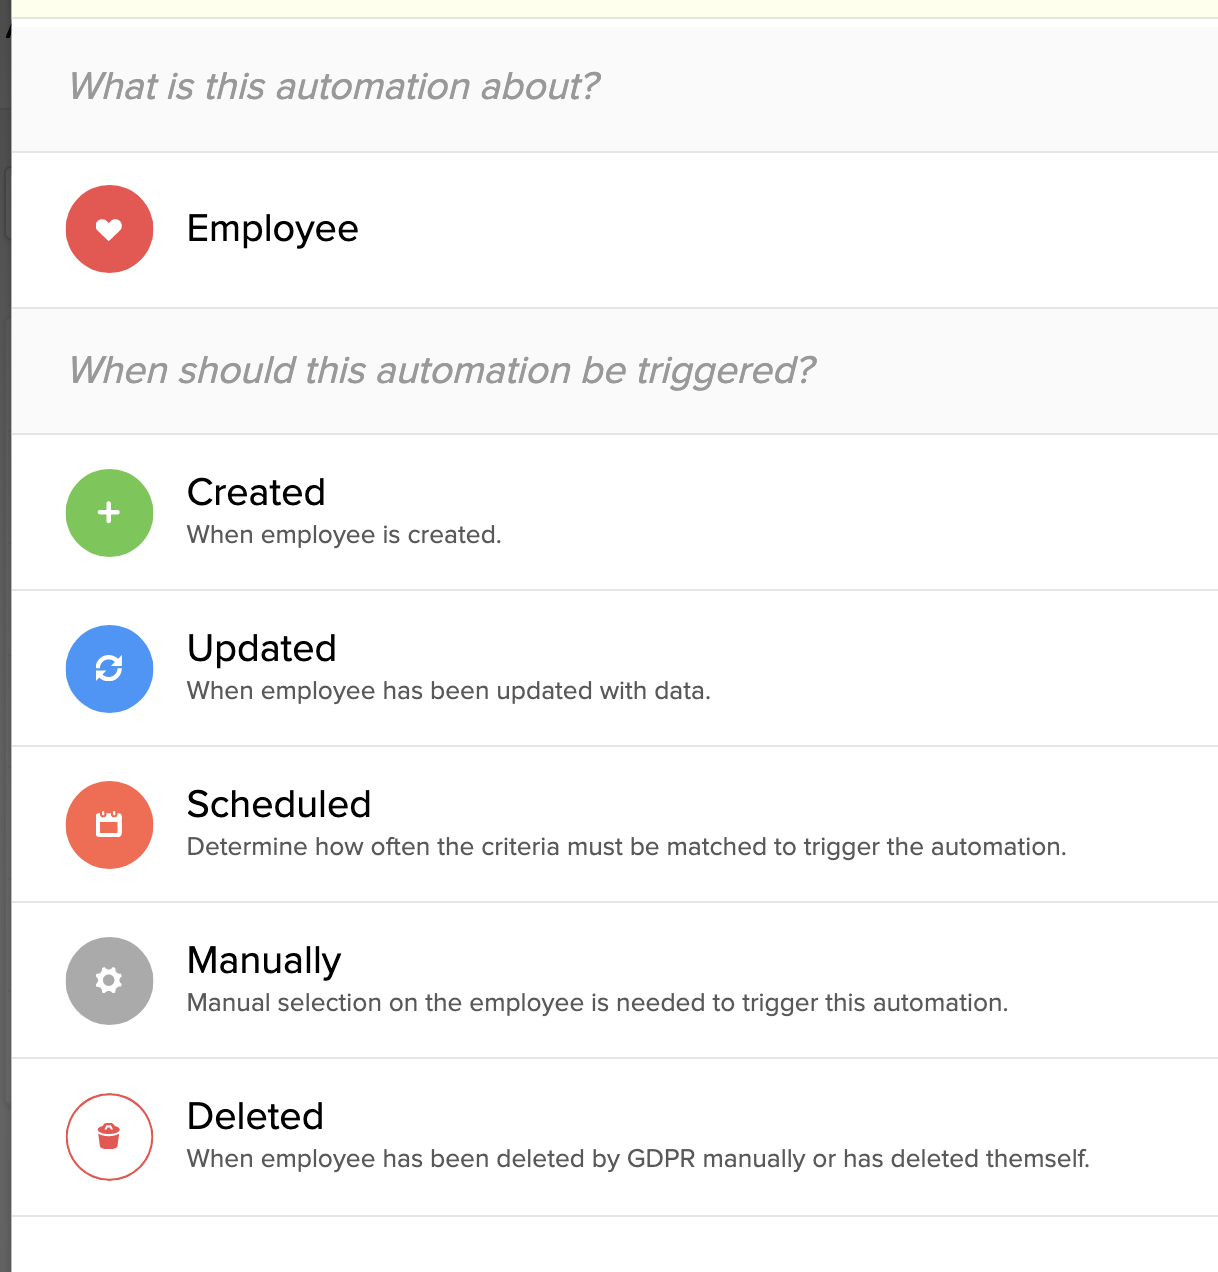Select the Deleted trigger title
This screenshot has width=1218, height=1272.
[x=255, y=1117]
